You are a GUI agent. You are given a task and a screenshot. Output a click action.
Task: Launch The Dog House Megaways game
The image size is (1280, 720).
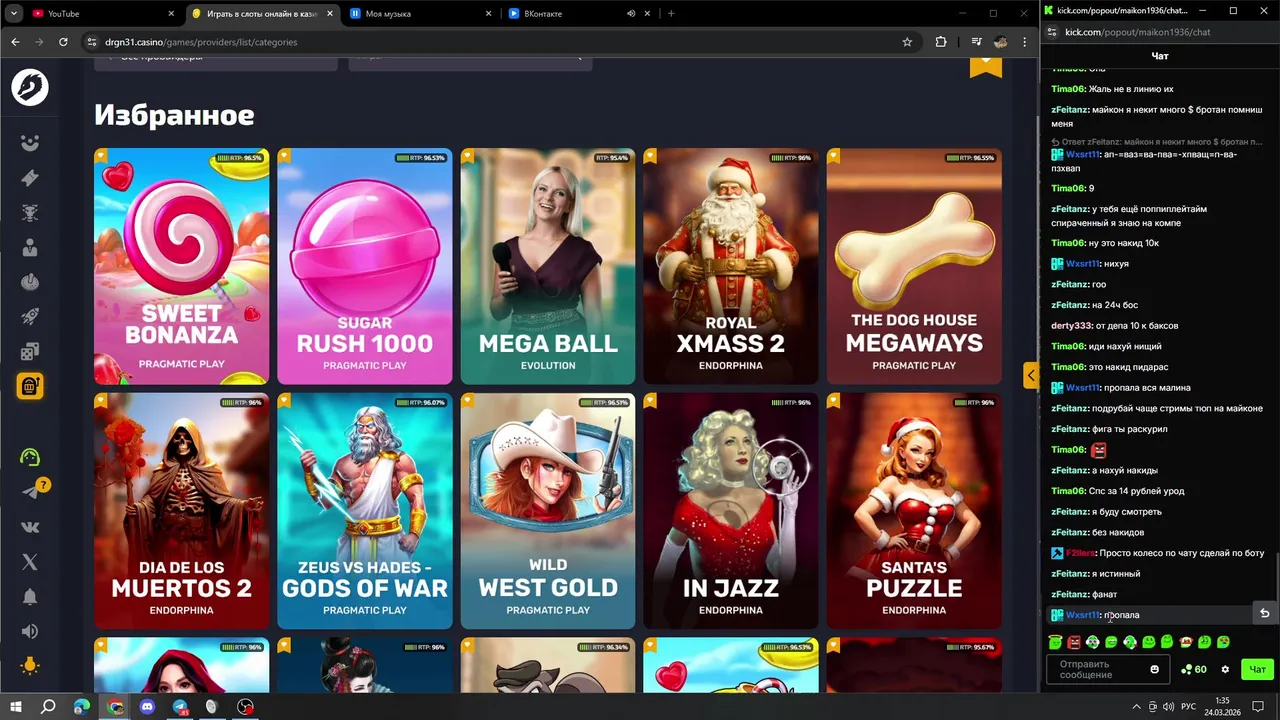click(914, 266)
